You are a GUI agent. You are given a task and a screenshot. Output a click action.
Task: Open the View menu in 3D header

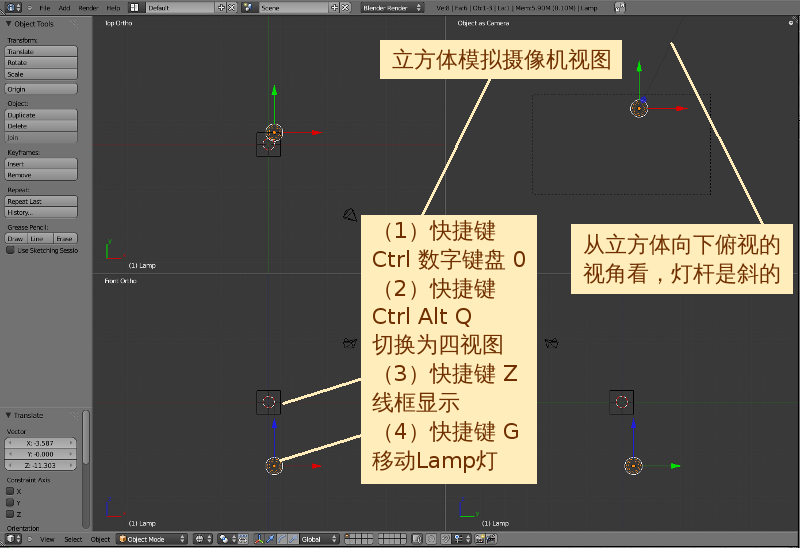point(47,539)
